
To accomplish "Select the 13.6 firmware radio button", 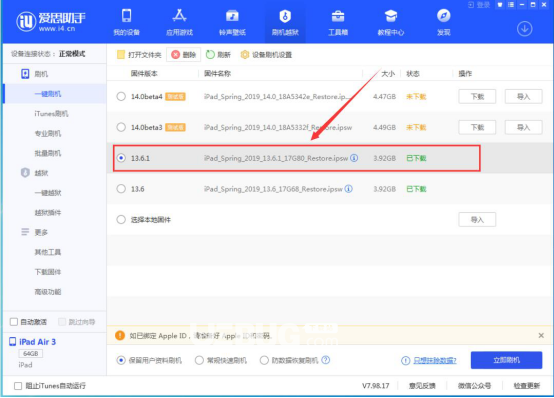I will [121, 188].
